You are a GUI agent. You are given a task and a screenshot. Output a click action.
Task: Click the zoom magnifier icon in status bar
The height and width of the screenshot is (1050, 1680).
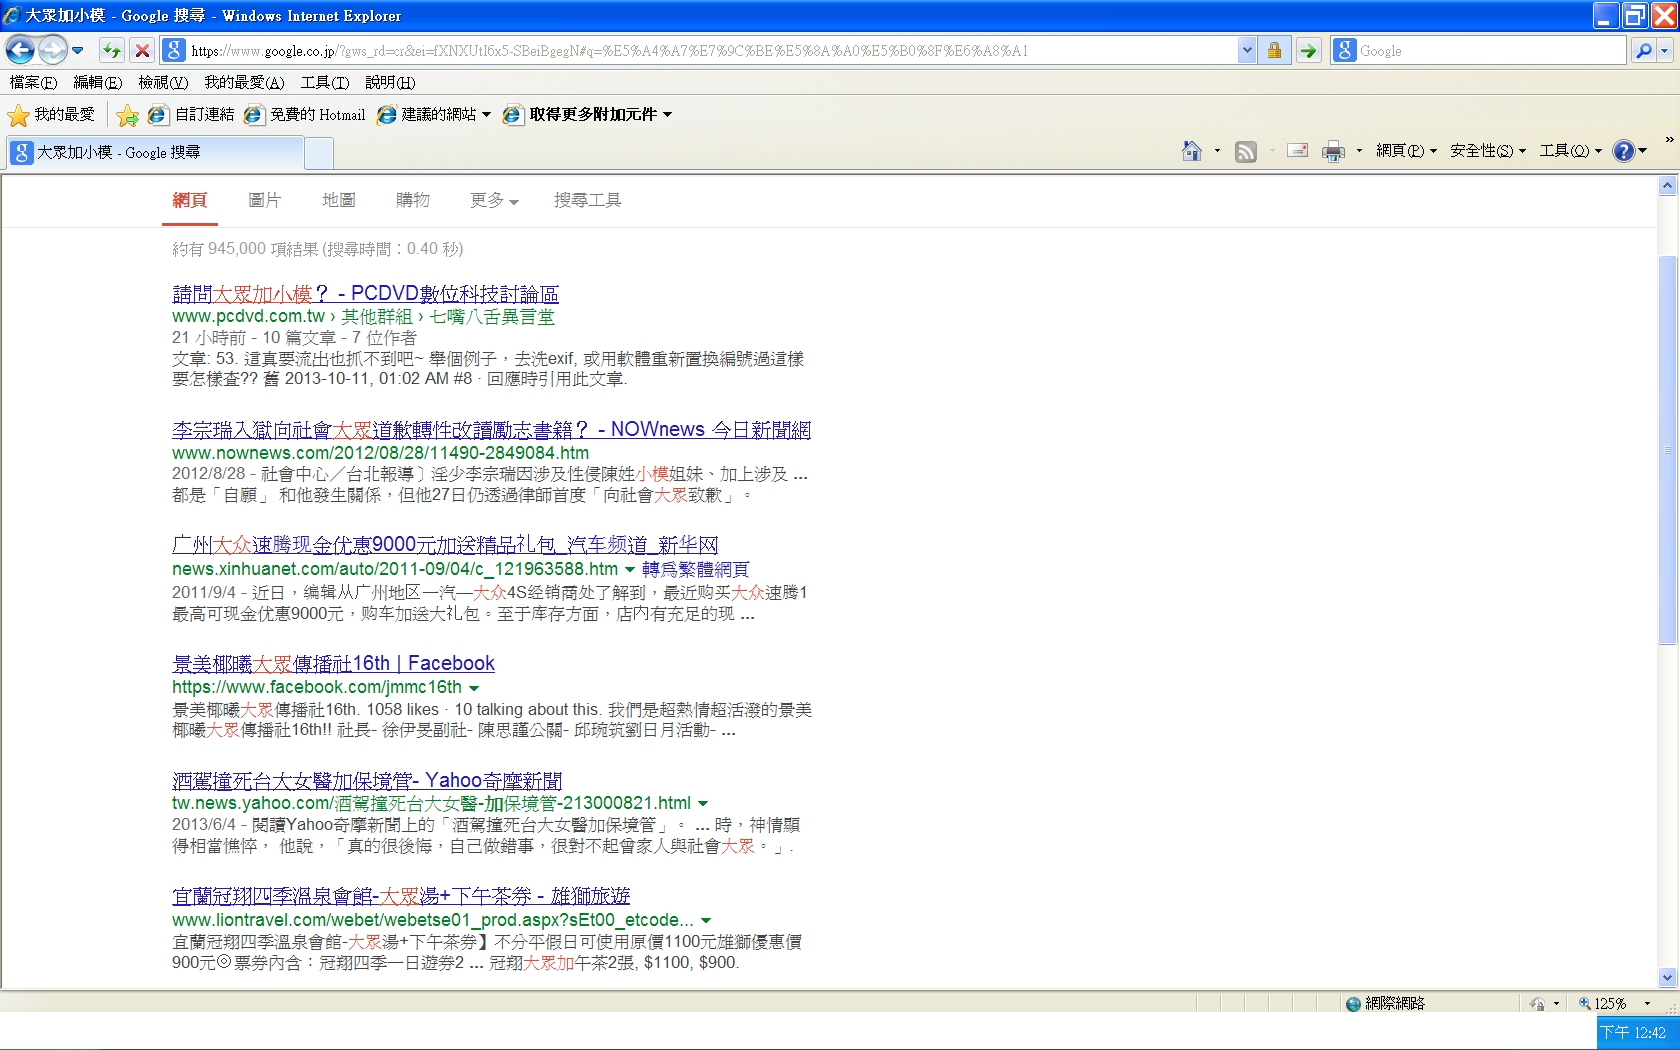click(1585, 1003)
